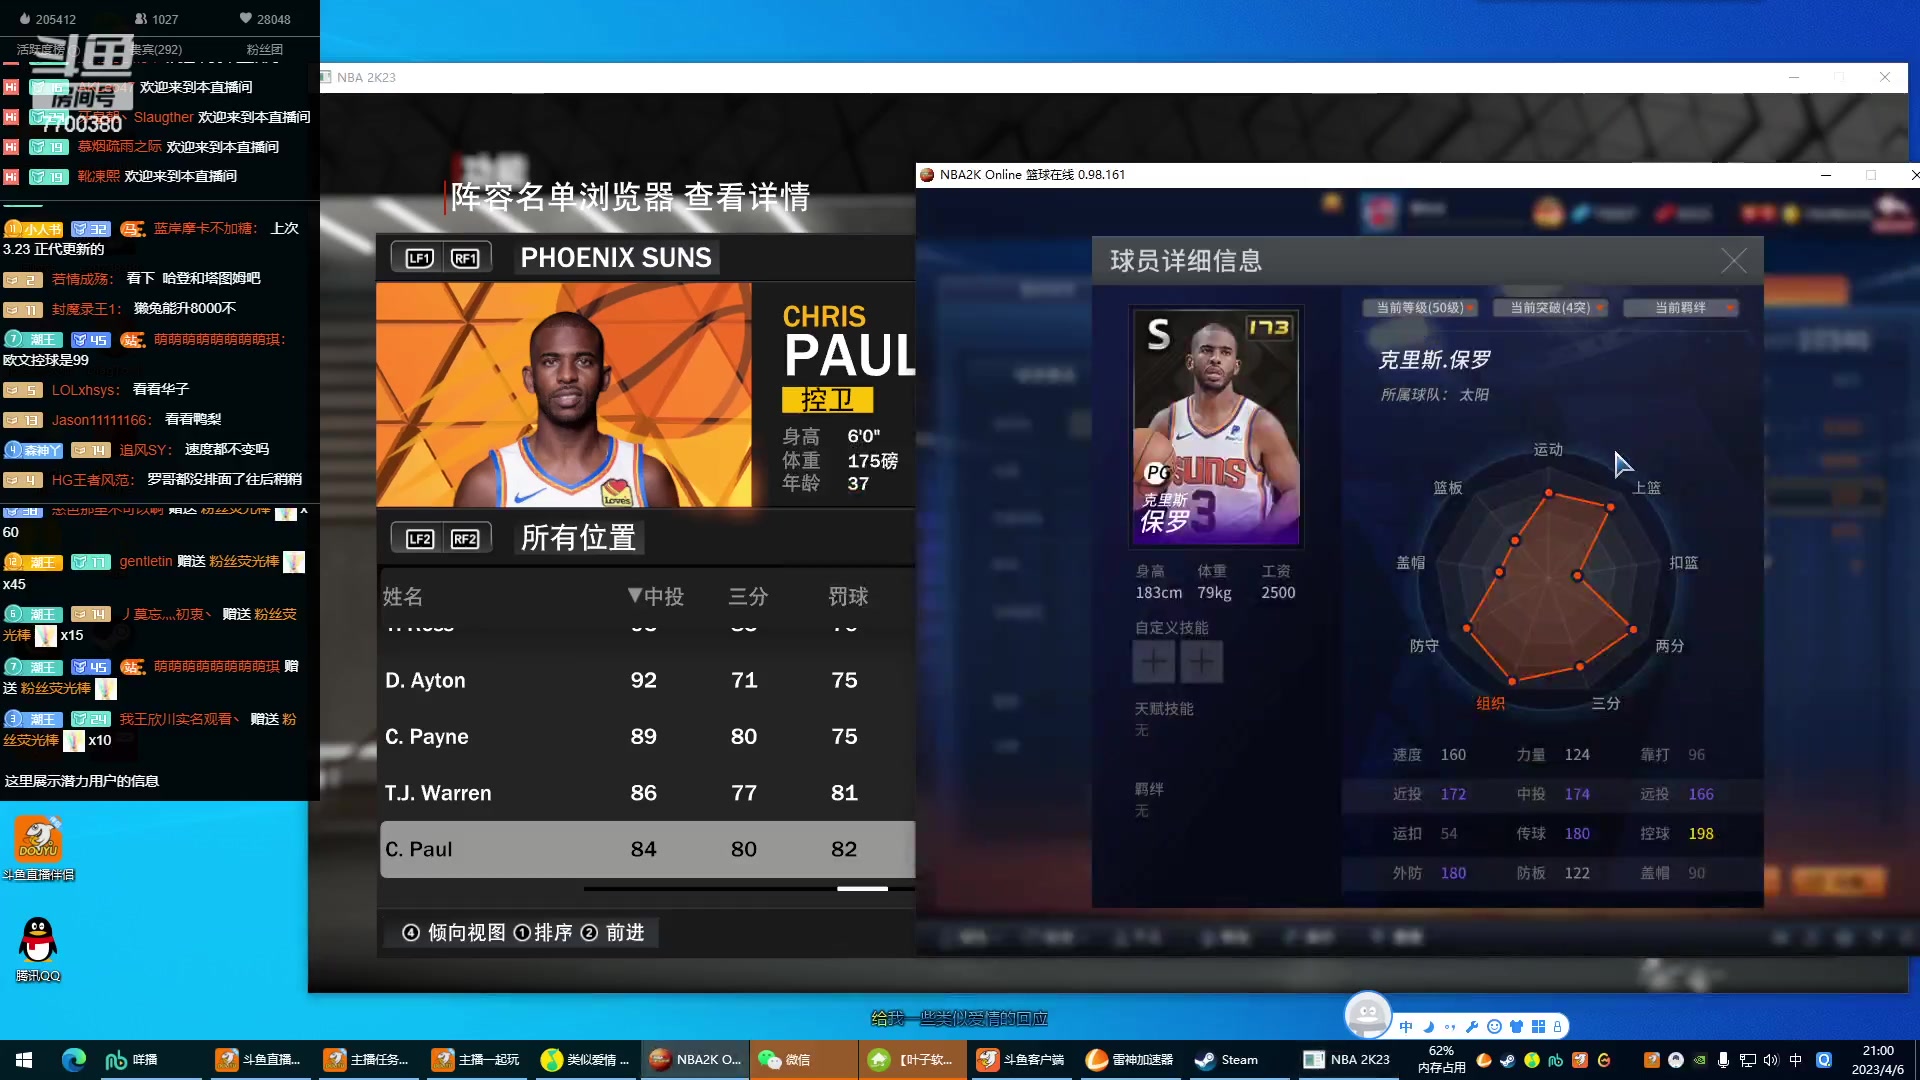The width and height of the screenshot is (1920, 1080).
Task: Open network settings from the tray
Action: point(1747,1060)
